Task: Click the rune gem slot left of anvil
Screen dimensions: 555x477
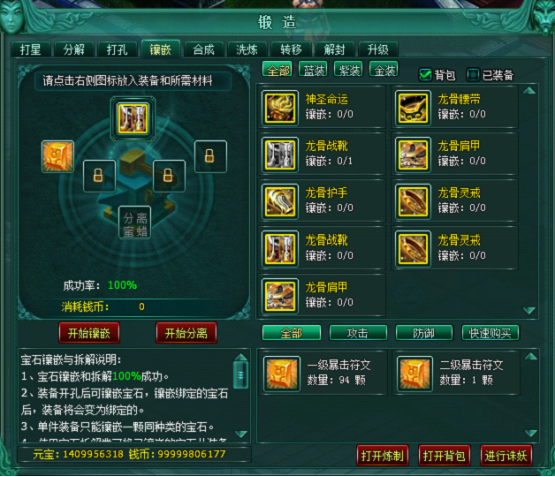Action: pyautogui.click(x=58, y=156)
